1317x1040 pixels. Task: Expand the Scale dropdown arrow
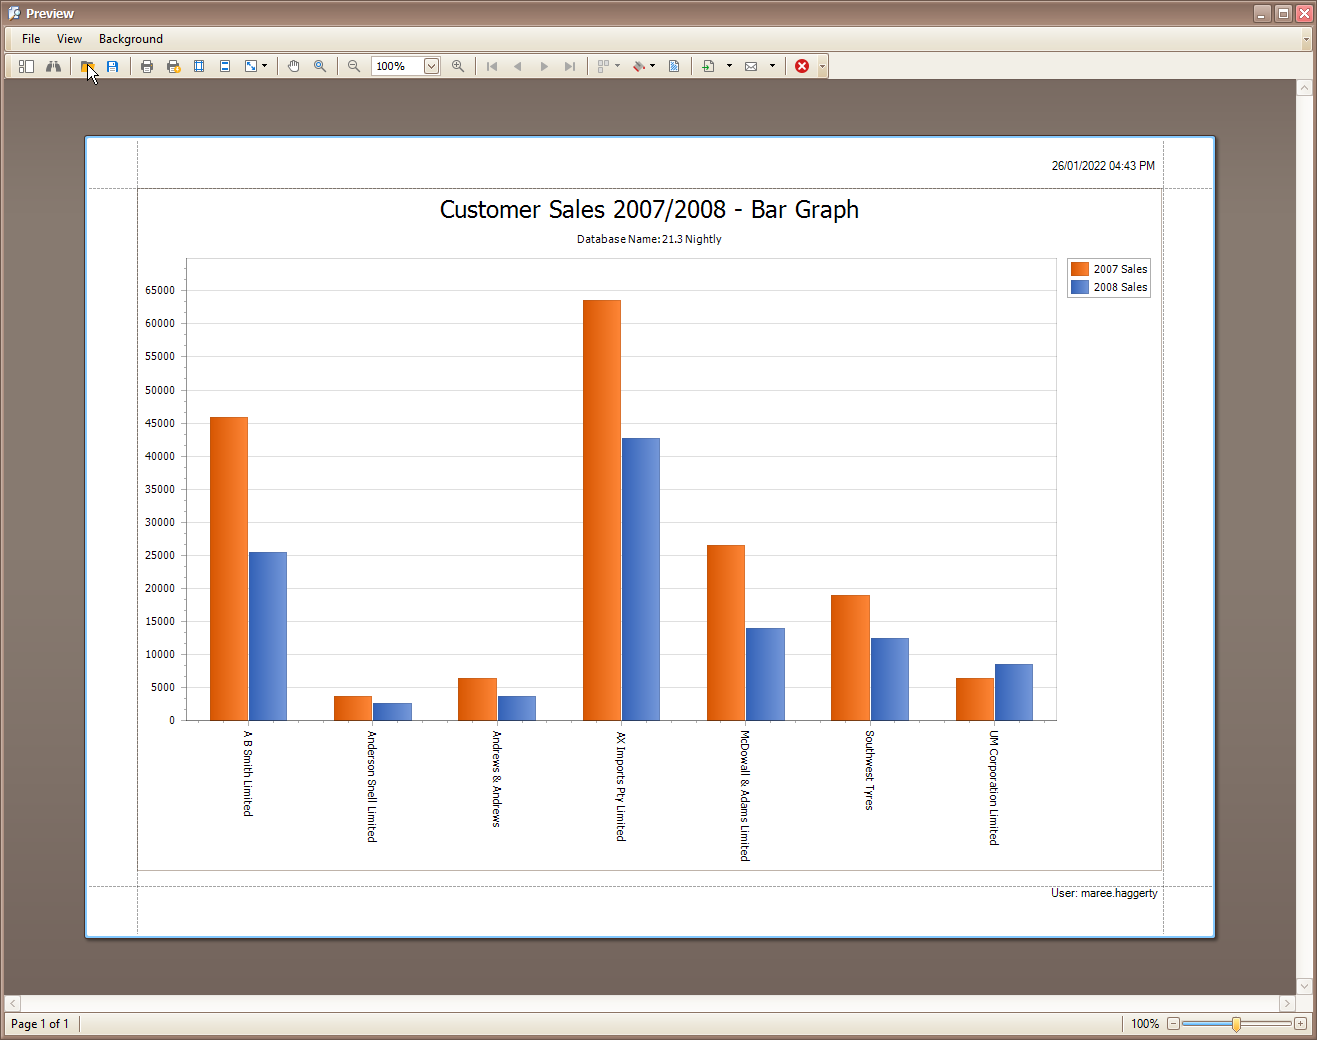(x=265, y=66)
